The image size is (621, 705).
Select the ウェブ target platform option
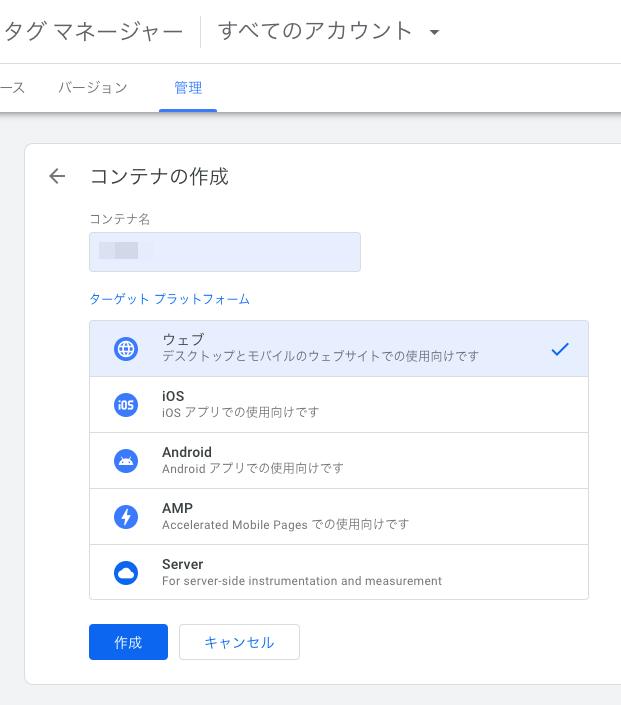pyautogui.click(x=339, y=348)
